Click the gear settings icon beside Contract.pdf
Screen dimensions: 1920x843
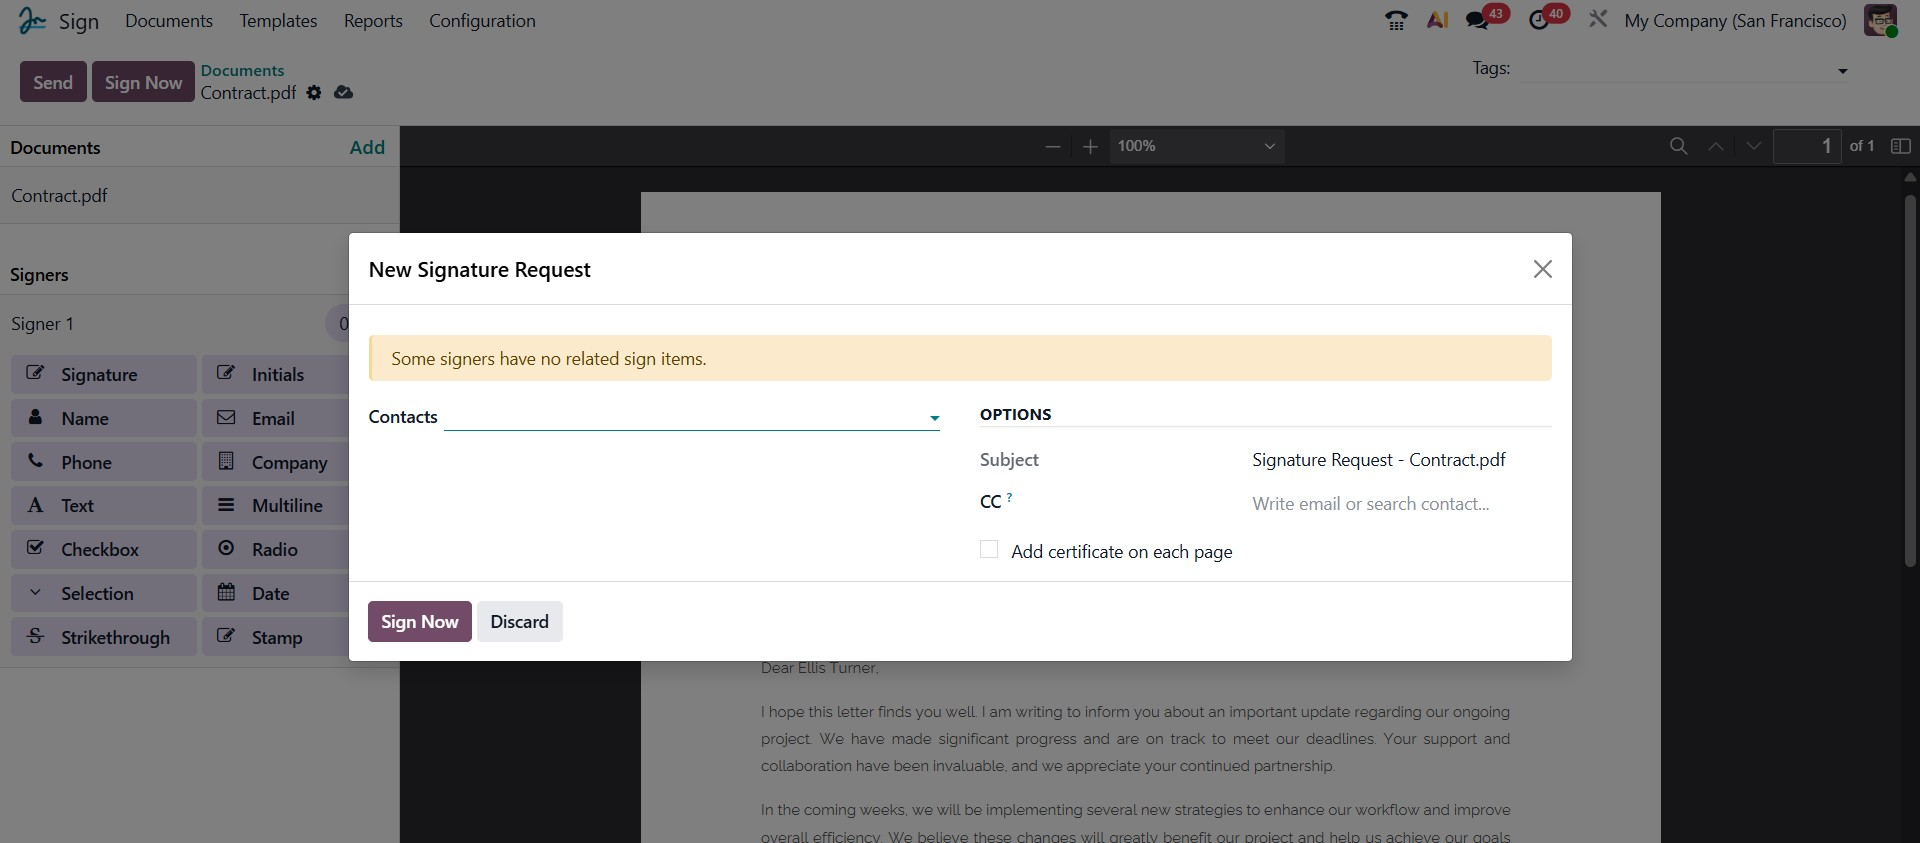point(314,93)
